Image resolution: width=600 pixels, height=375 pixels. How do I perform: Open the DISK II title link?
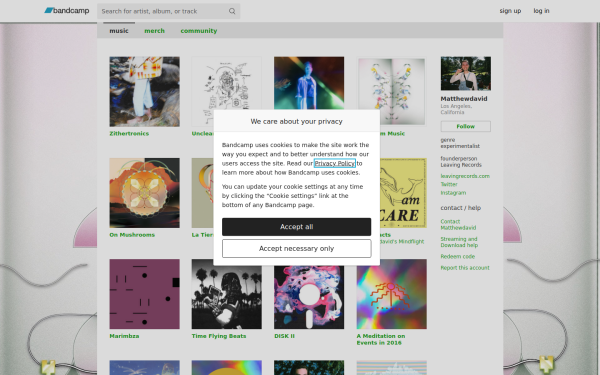(284, 336)
